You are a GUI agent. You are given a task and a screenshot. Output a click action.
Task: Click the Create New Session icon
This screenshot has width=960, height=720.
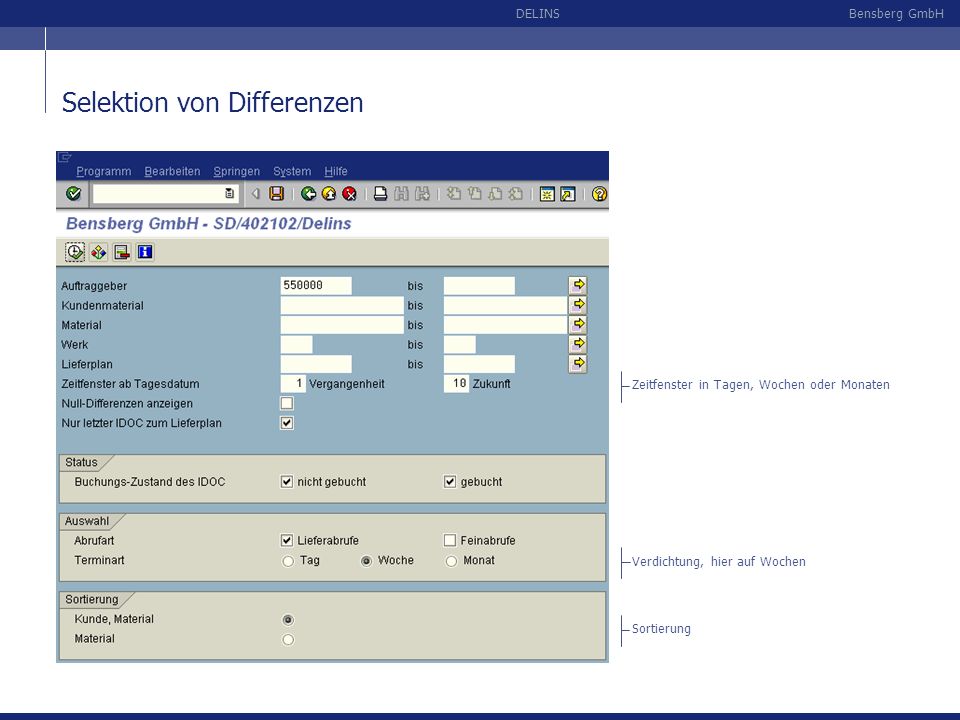(547, 194)
